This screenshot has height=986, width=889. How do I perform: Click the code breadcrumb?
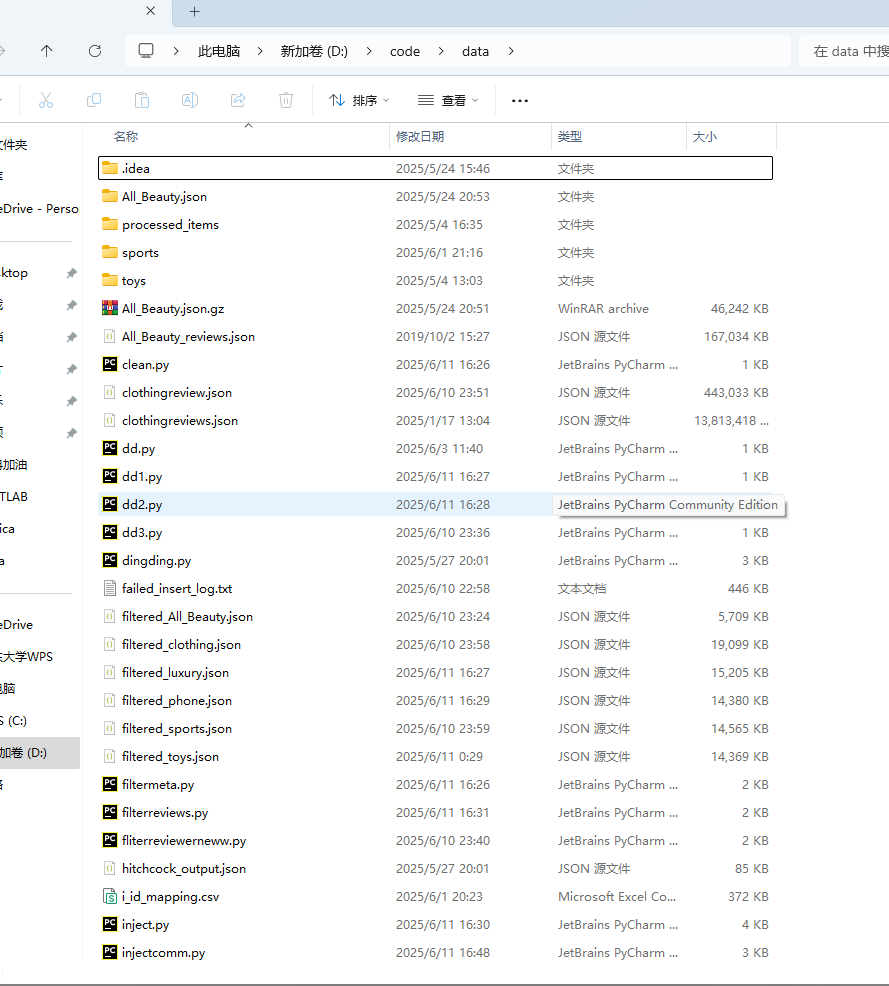click(405, 52)
